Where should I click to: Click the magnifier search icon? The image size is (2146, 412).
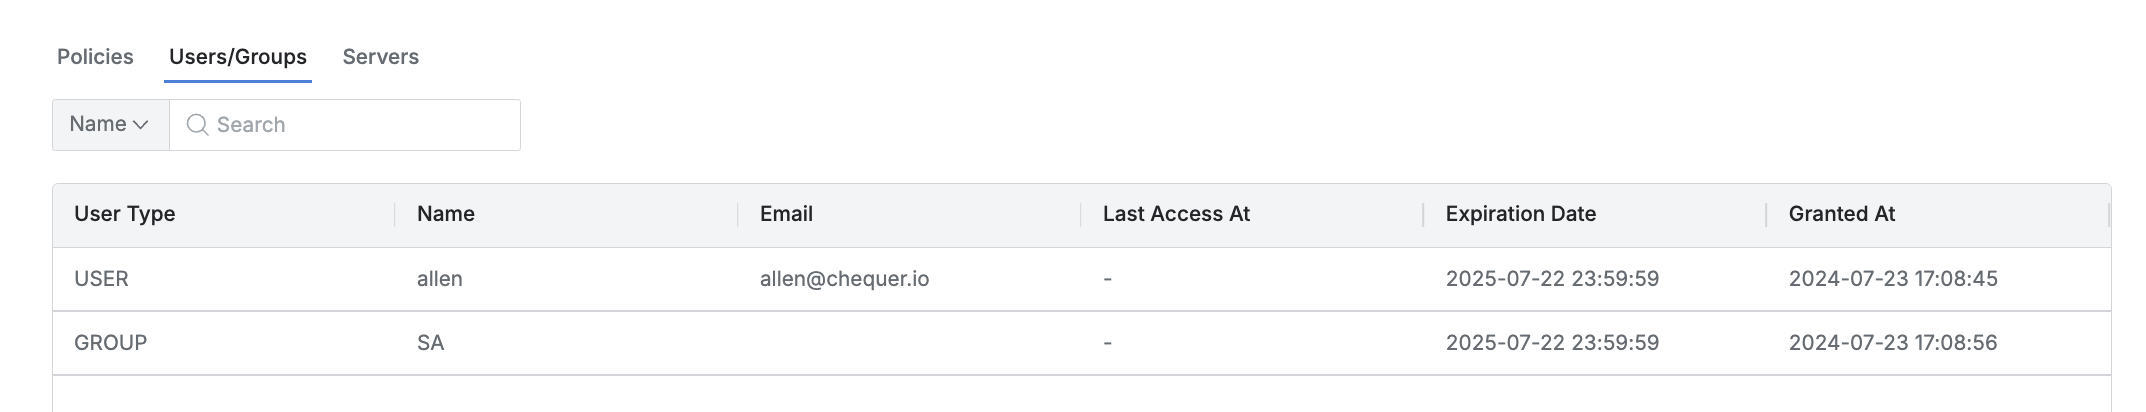197,125
